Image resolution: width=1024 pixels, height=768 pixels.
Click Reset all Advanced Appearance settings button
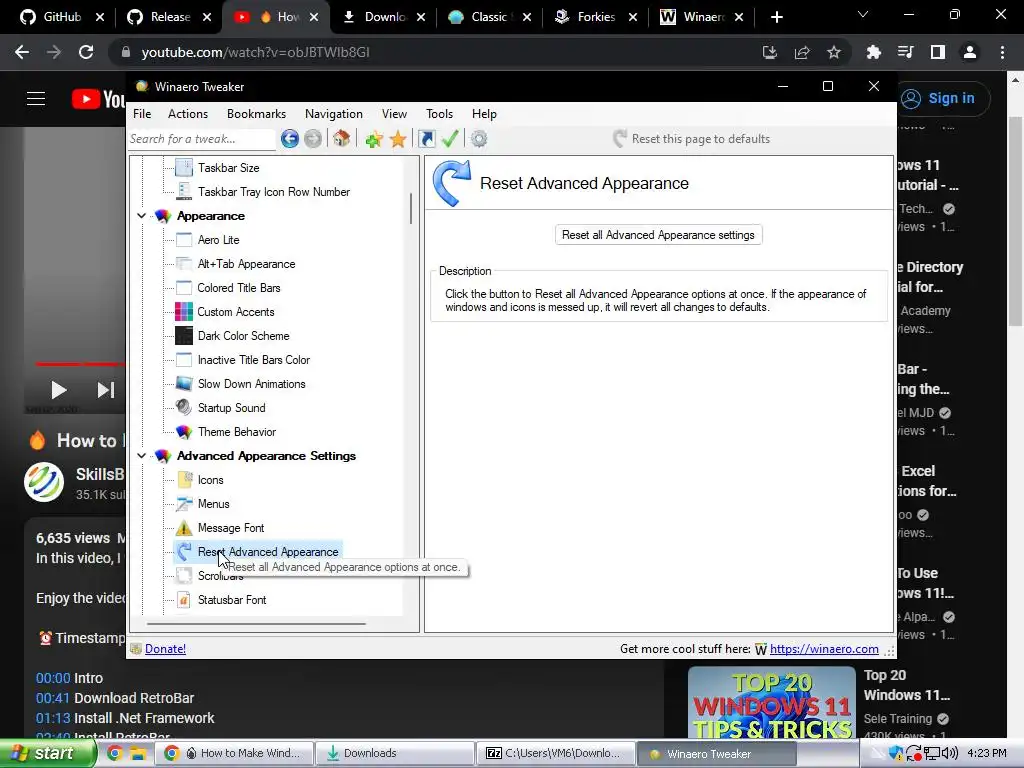[658, 235]
